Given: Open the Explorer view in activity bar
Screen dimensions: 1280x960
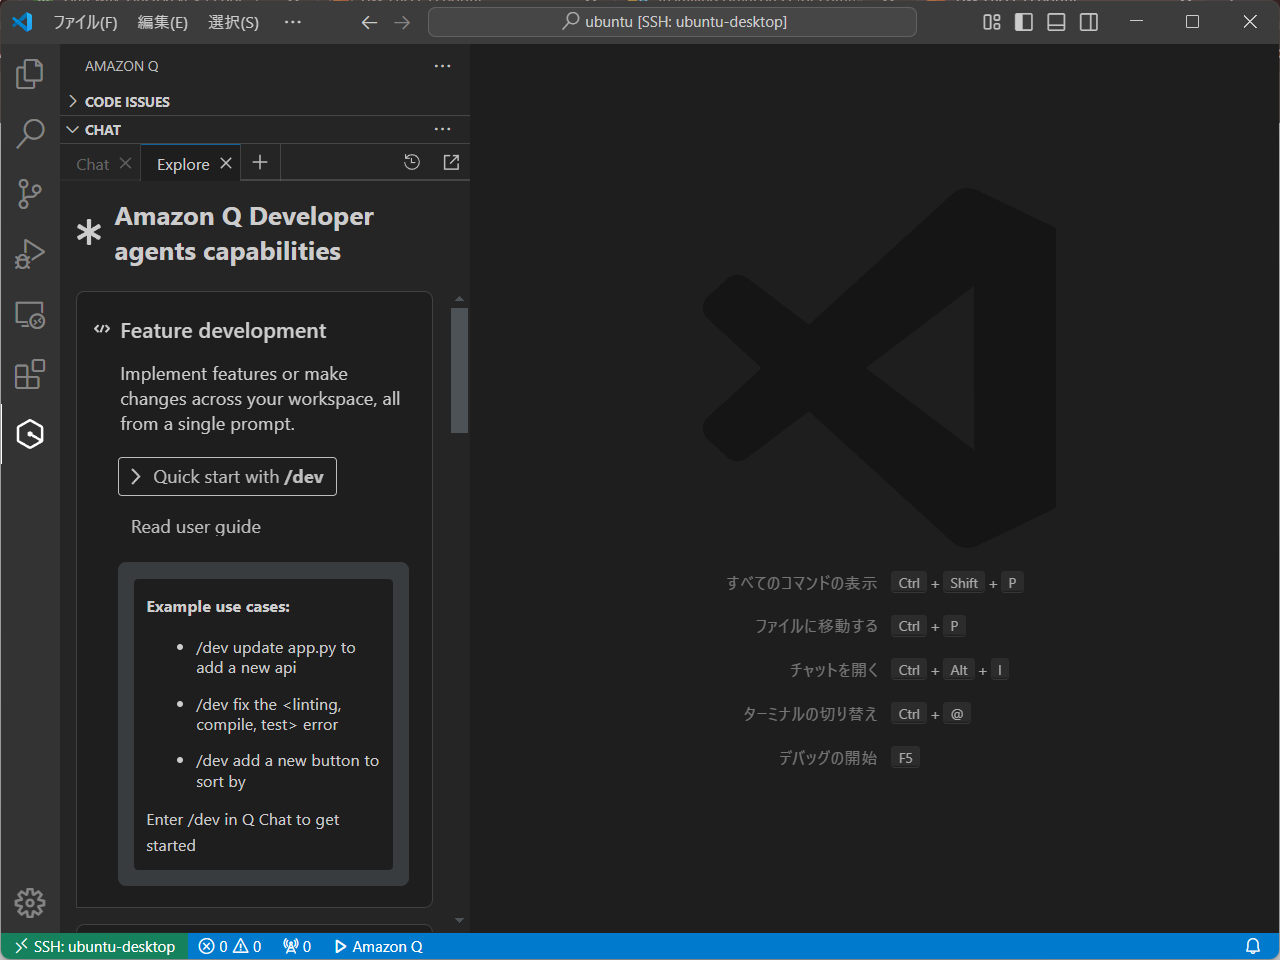Looking at the screenshot, I should (x=30, y=73).
